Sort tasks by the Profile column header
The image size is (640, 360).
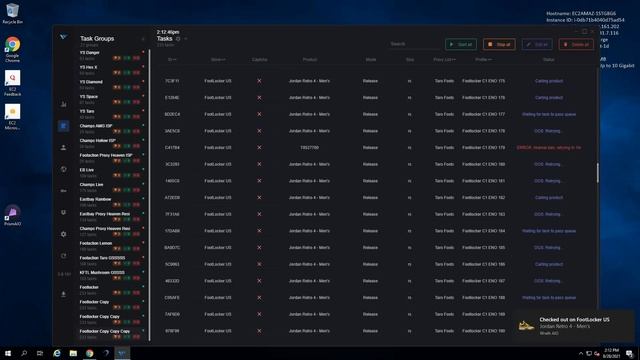[483, 60]
